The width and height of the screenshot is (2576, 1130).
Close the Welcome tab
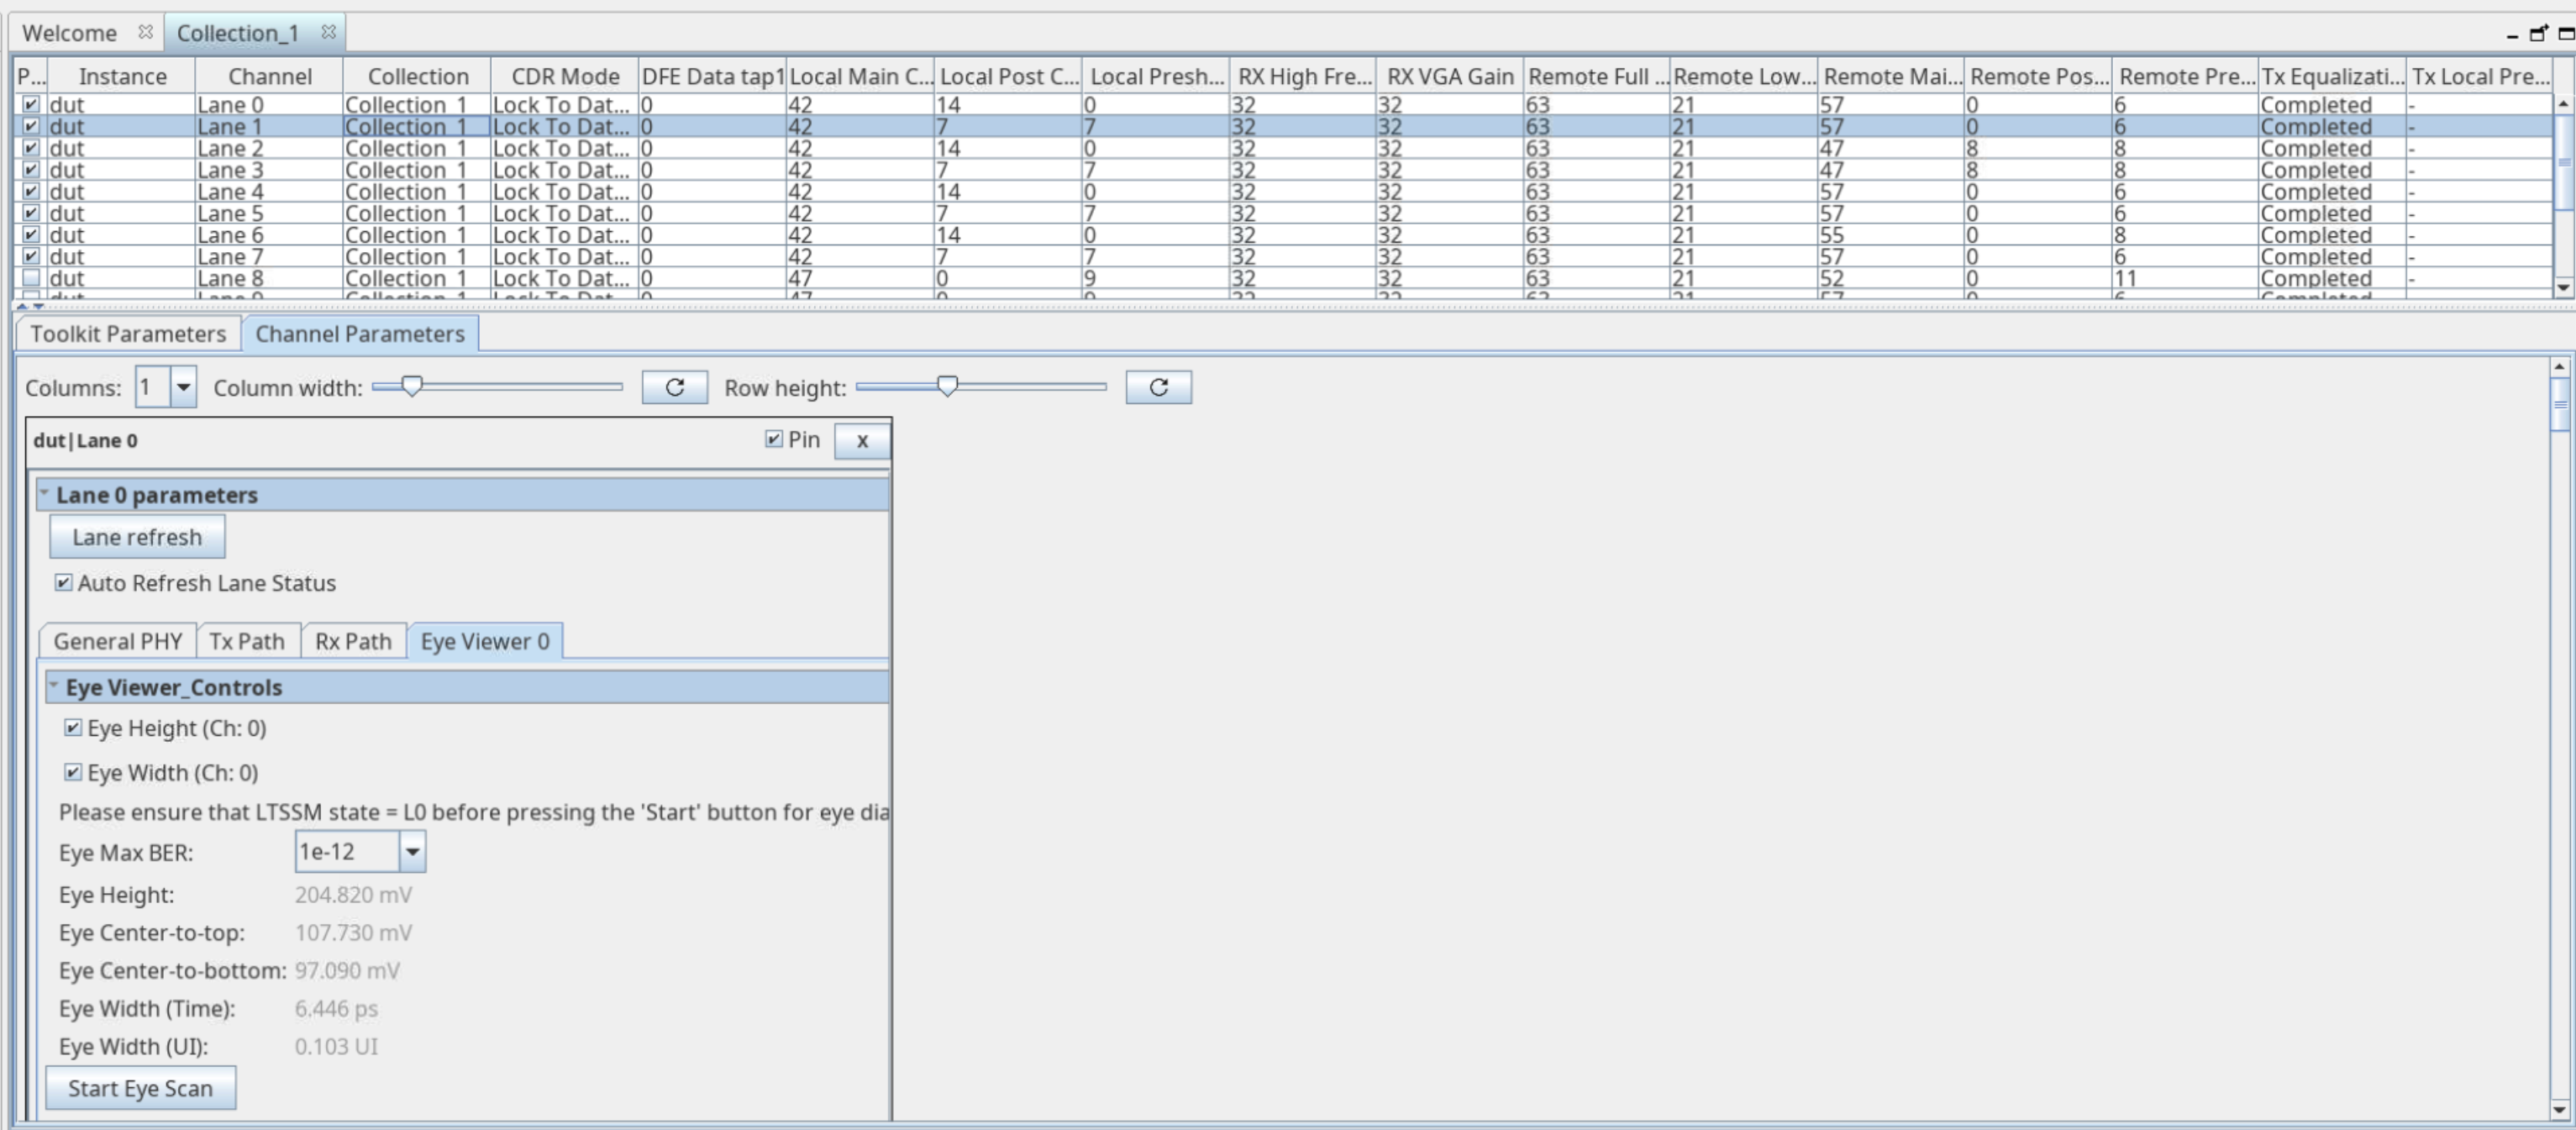tap(145, 32)
